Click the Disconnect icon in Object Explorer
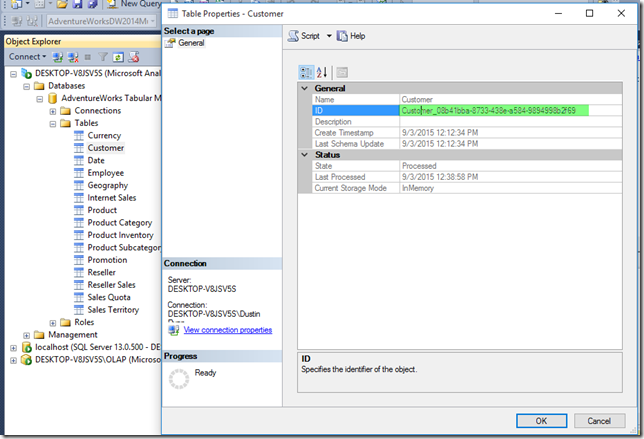 tap(73, 57)
